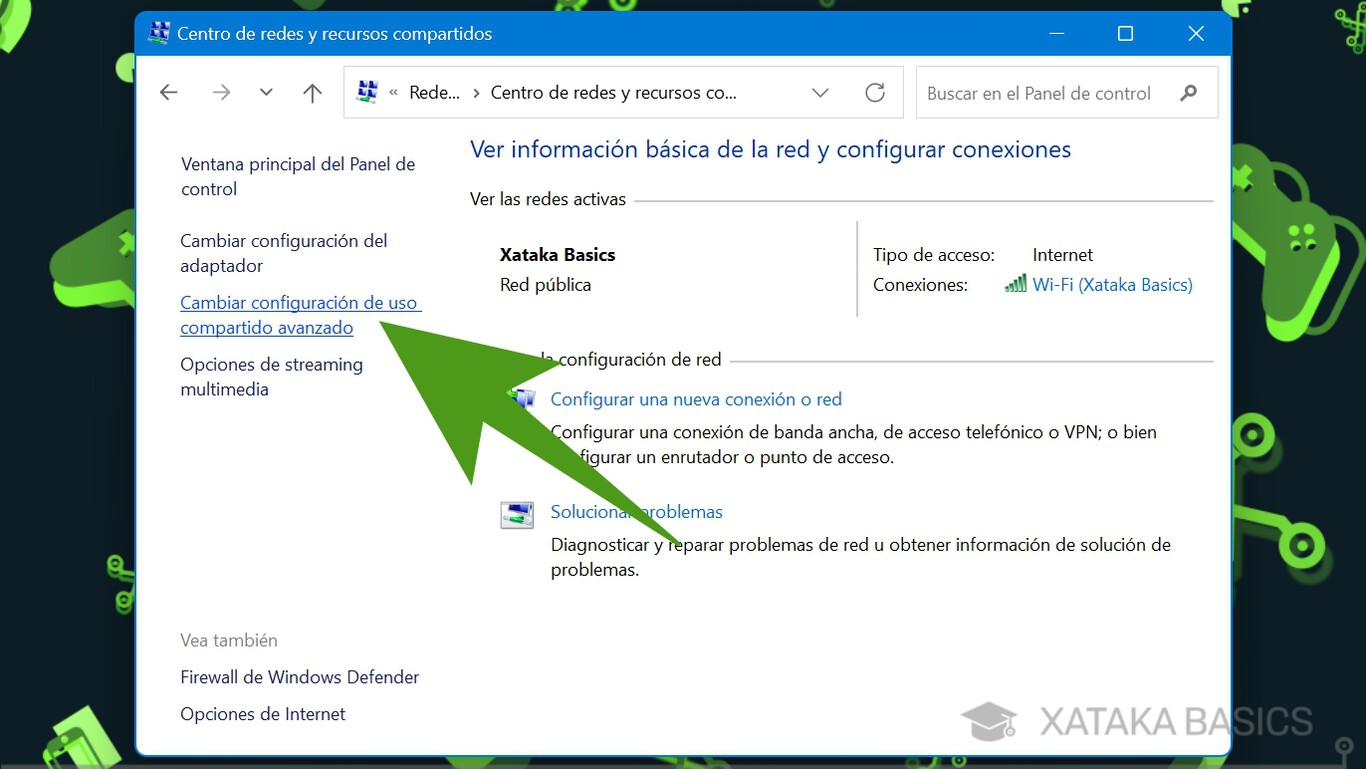Viewport: 1366px width, 769px height.
Task: Click the up-one-level arrow icon
Action: pos(312,92)
